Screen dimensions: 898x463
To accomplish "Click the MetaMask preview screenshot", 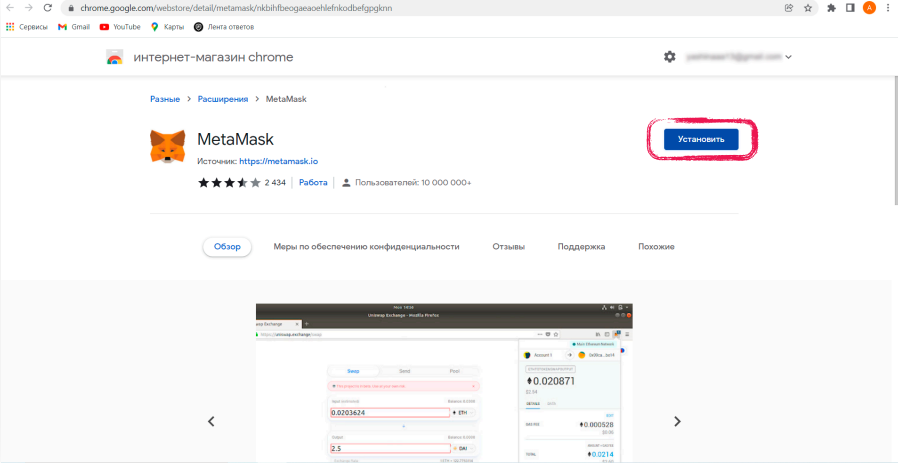I will (x=444, y=383).
